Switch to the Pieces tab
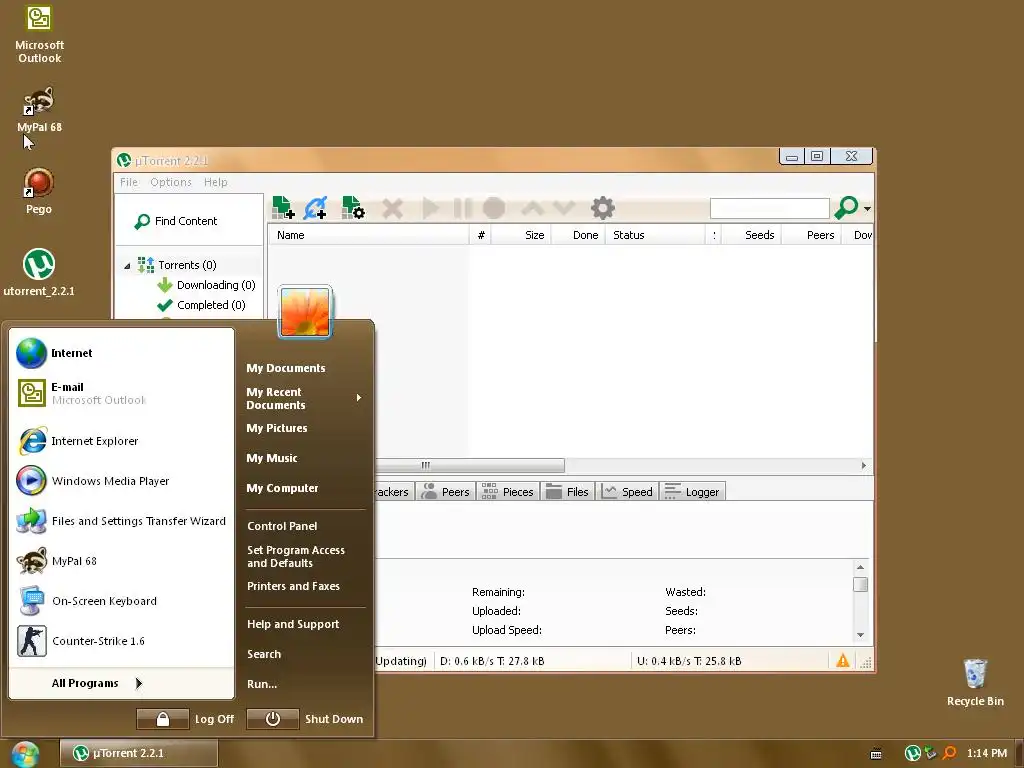The width and height of the screenshot is (1024, 768). [x=508, y=492]
